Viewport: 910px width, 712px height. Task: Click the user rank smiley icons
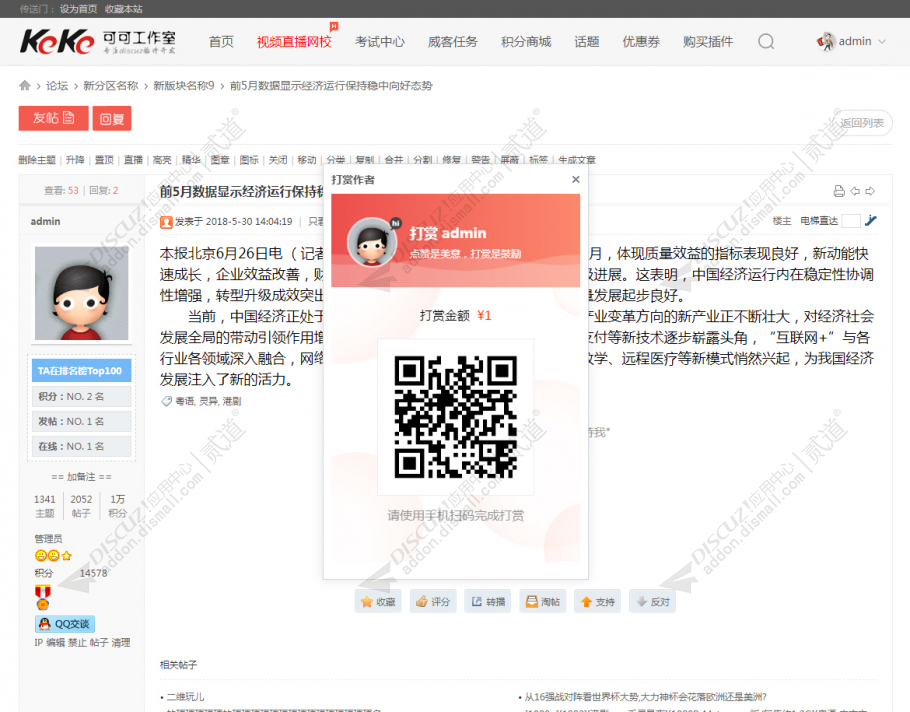coord(53,555)
